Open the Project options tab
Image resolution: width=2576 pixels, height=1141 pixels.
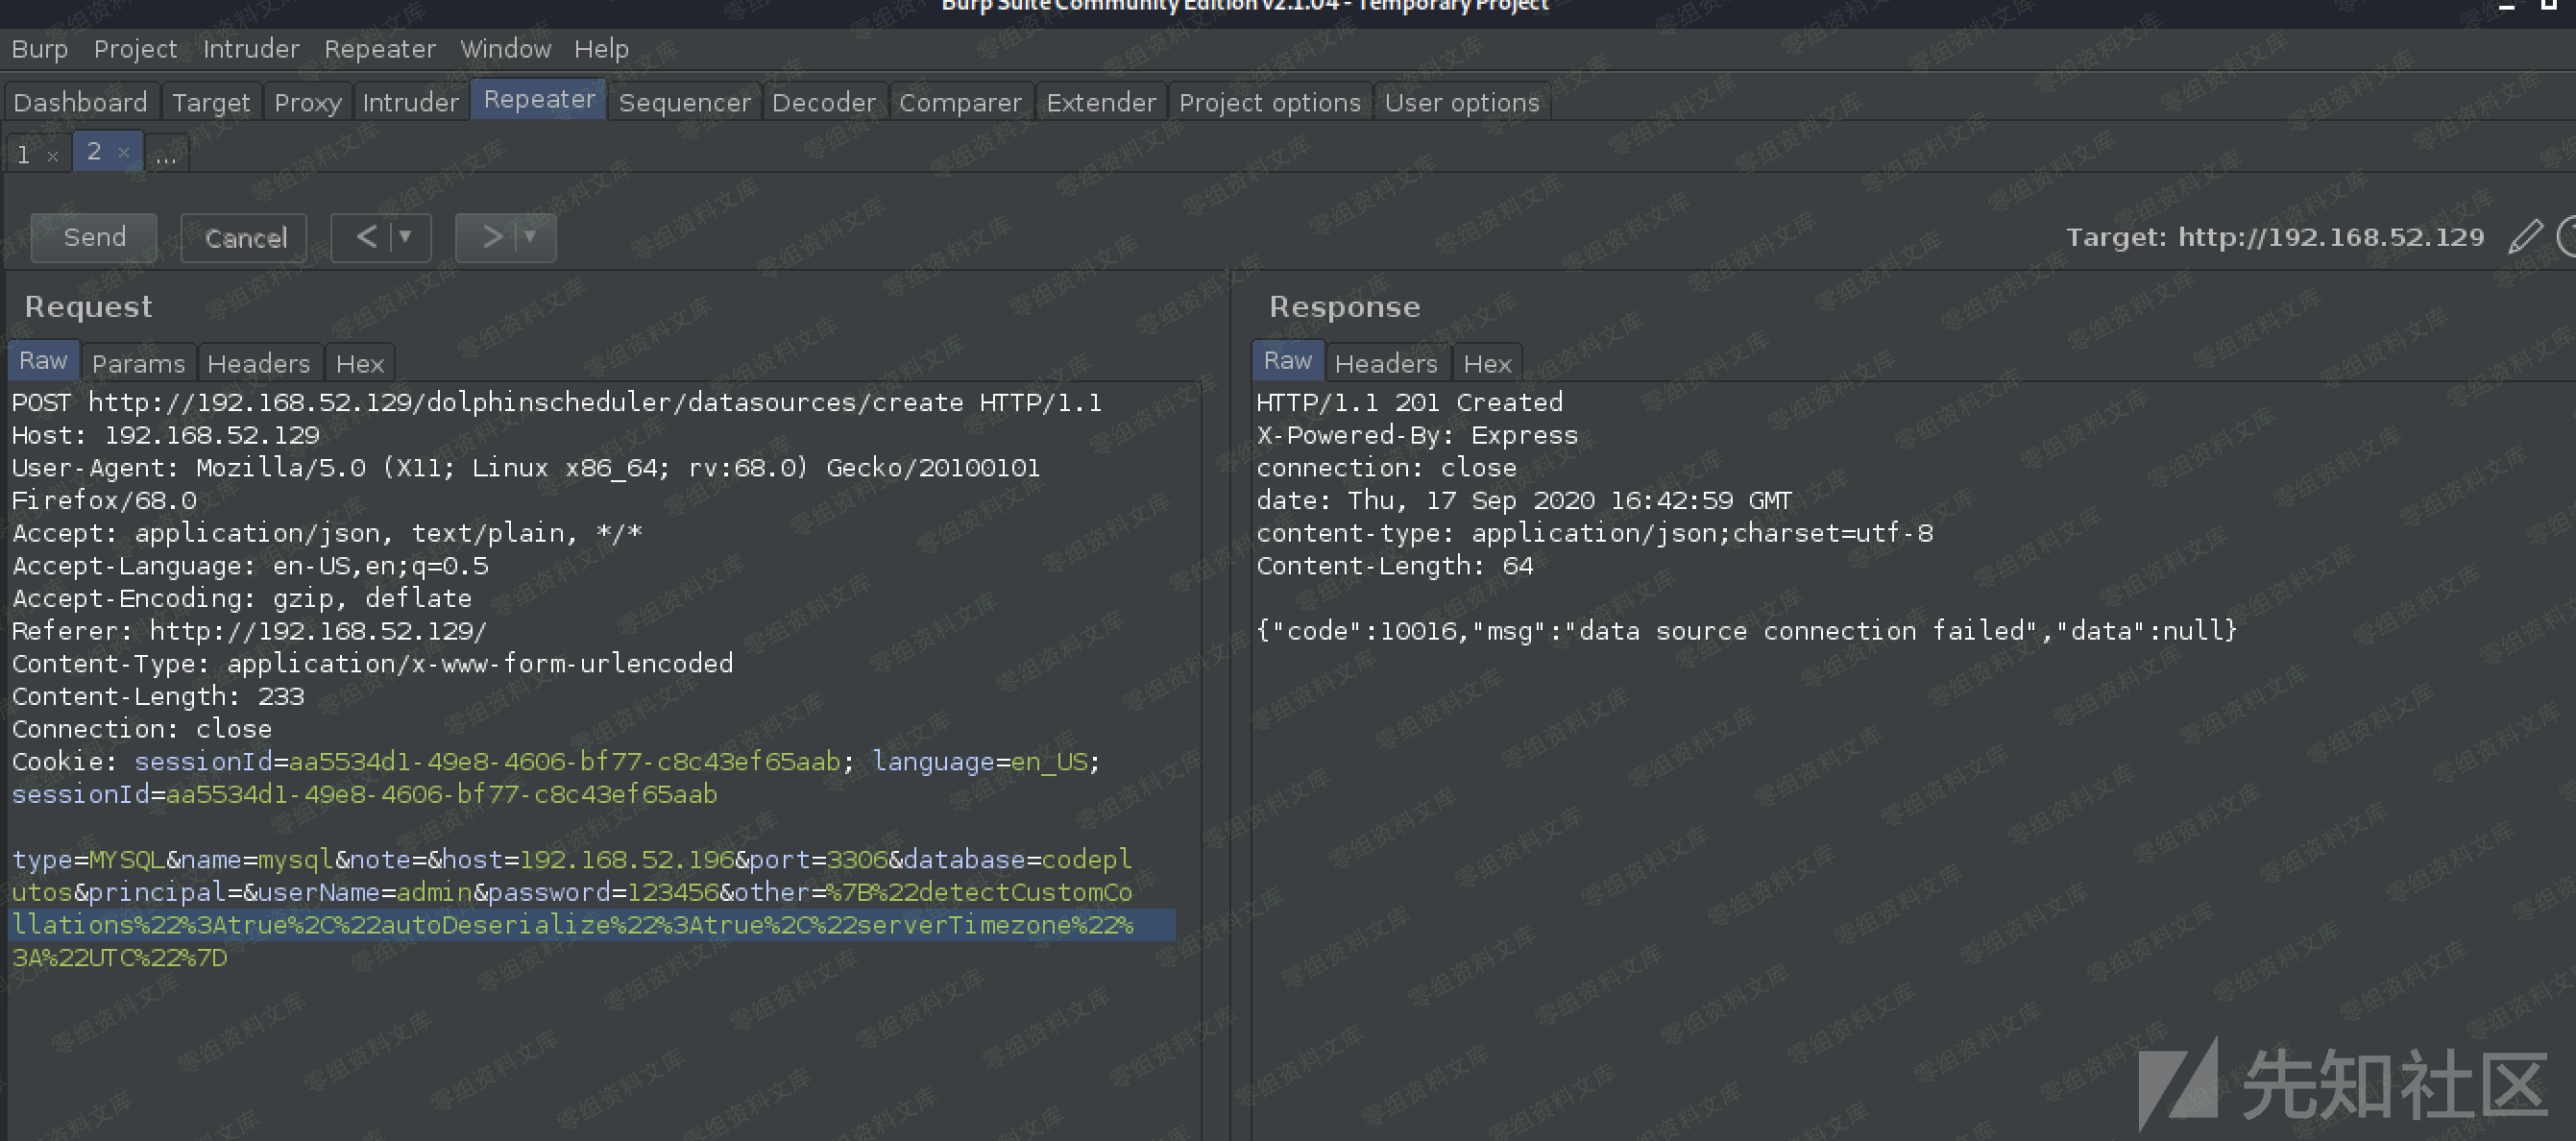point(1270,102)
